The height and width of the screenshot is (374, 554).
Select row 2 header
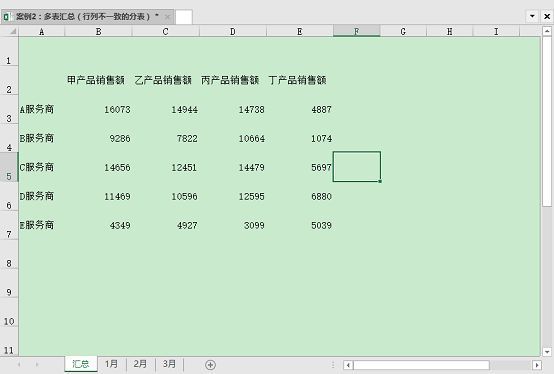click(9, 80)
